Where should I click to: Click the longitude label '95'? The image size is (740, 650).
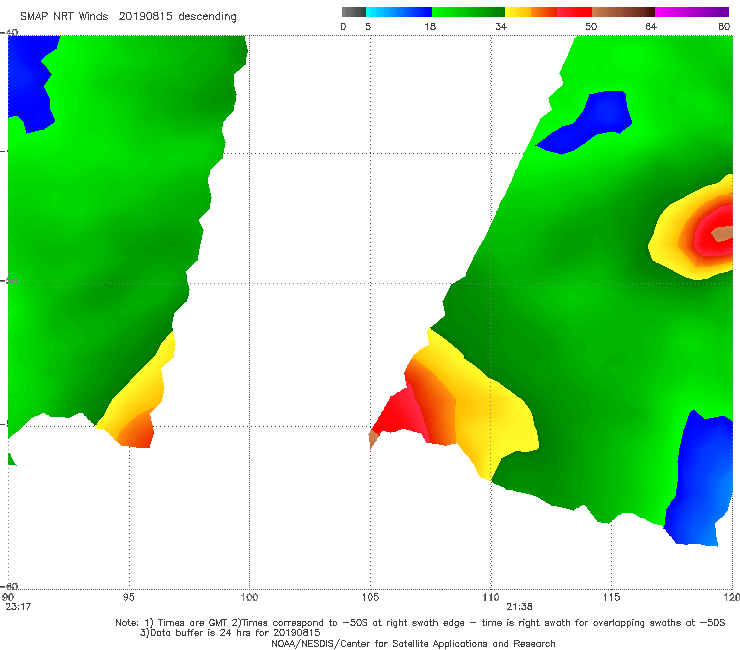[128, 598]
